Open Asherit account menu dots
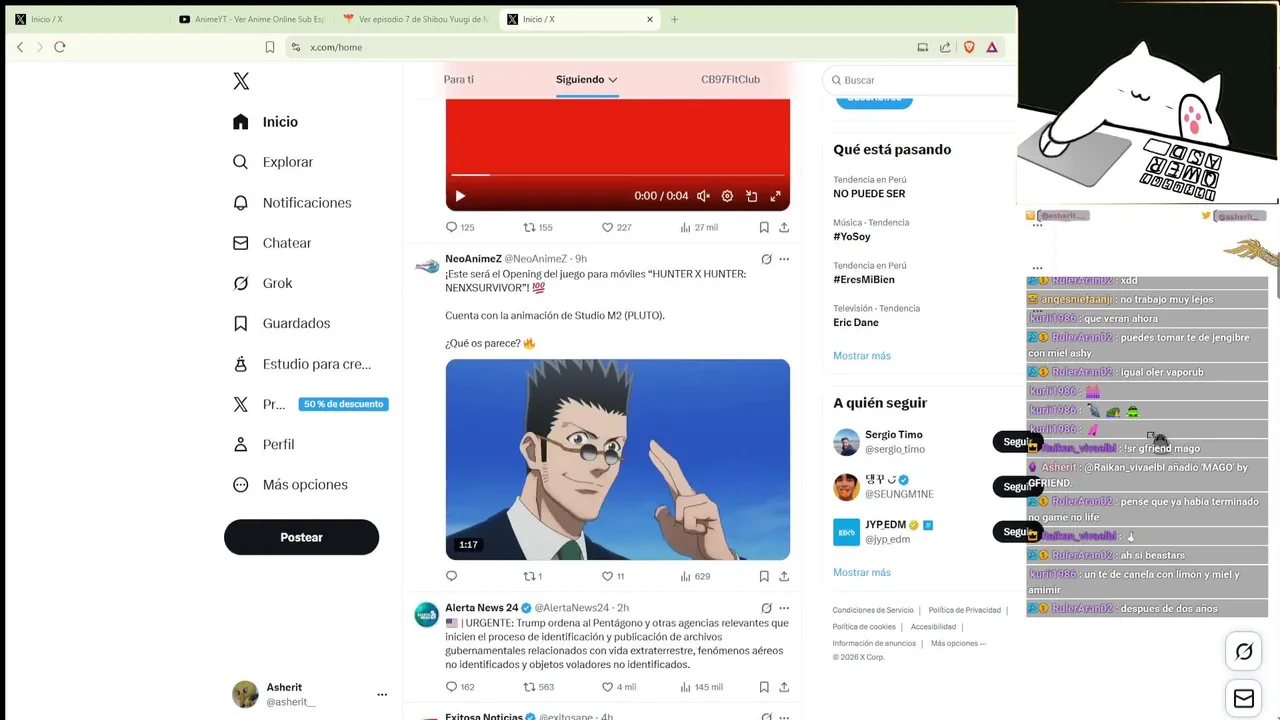Screen dimensions: 1280x720 pyautogui.click(x=382, y=694)
